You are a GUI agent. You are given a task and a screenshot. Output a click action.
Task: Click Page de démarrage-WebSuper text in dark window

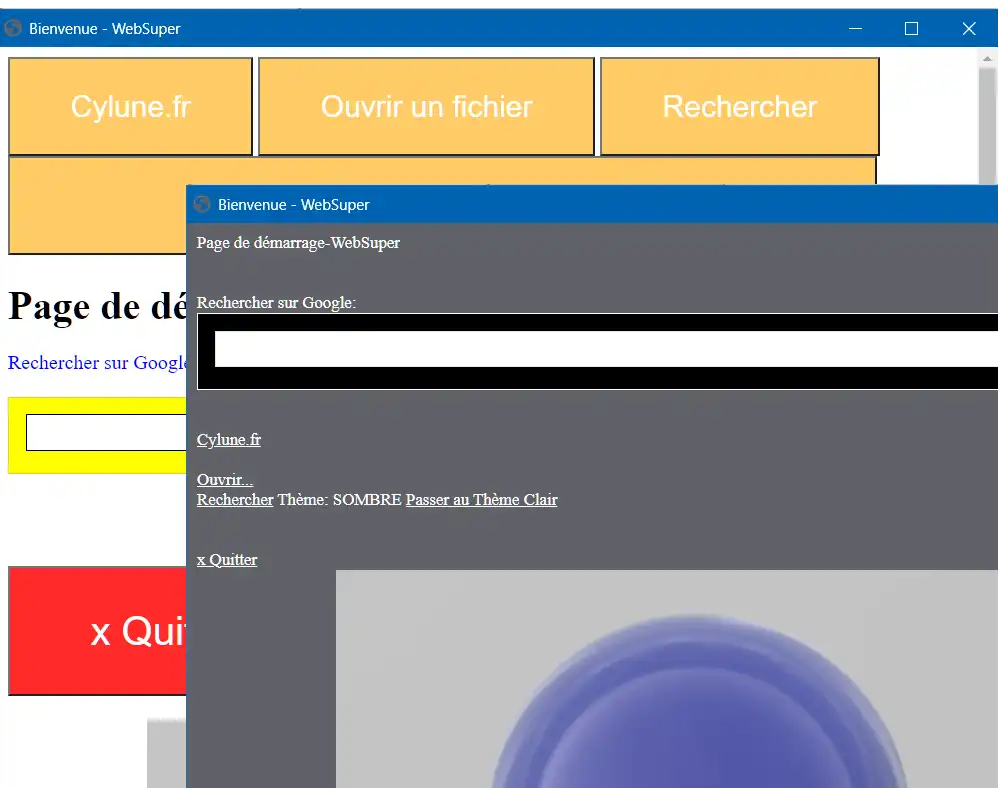coord(298,243)
